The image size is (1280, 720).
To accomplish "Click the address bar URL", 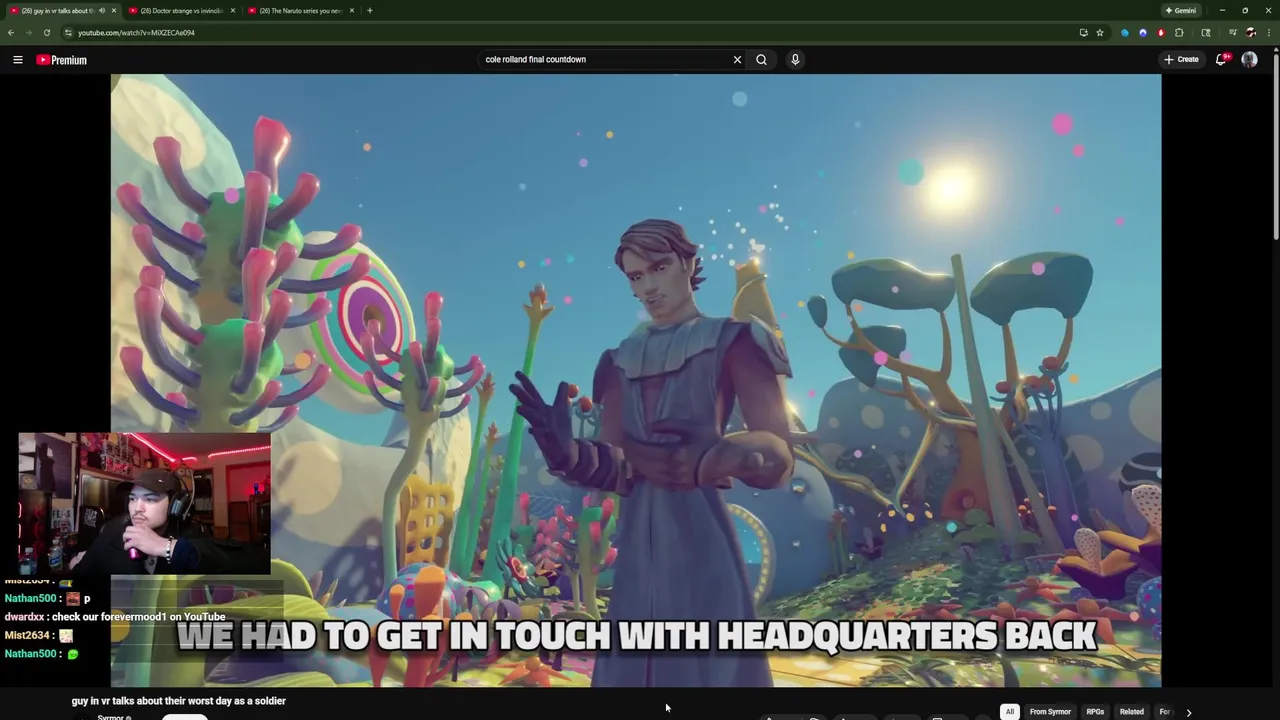I will click(136, 33).
